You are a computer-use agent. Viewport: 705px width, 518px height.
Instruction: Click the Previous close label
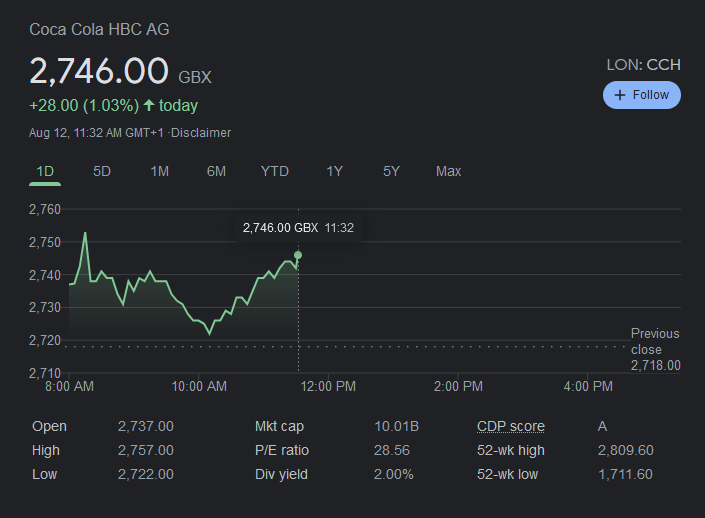tap(655, 341)
